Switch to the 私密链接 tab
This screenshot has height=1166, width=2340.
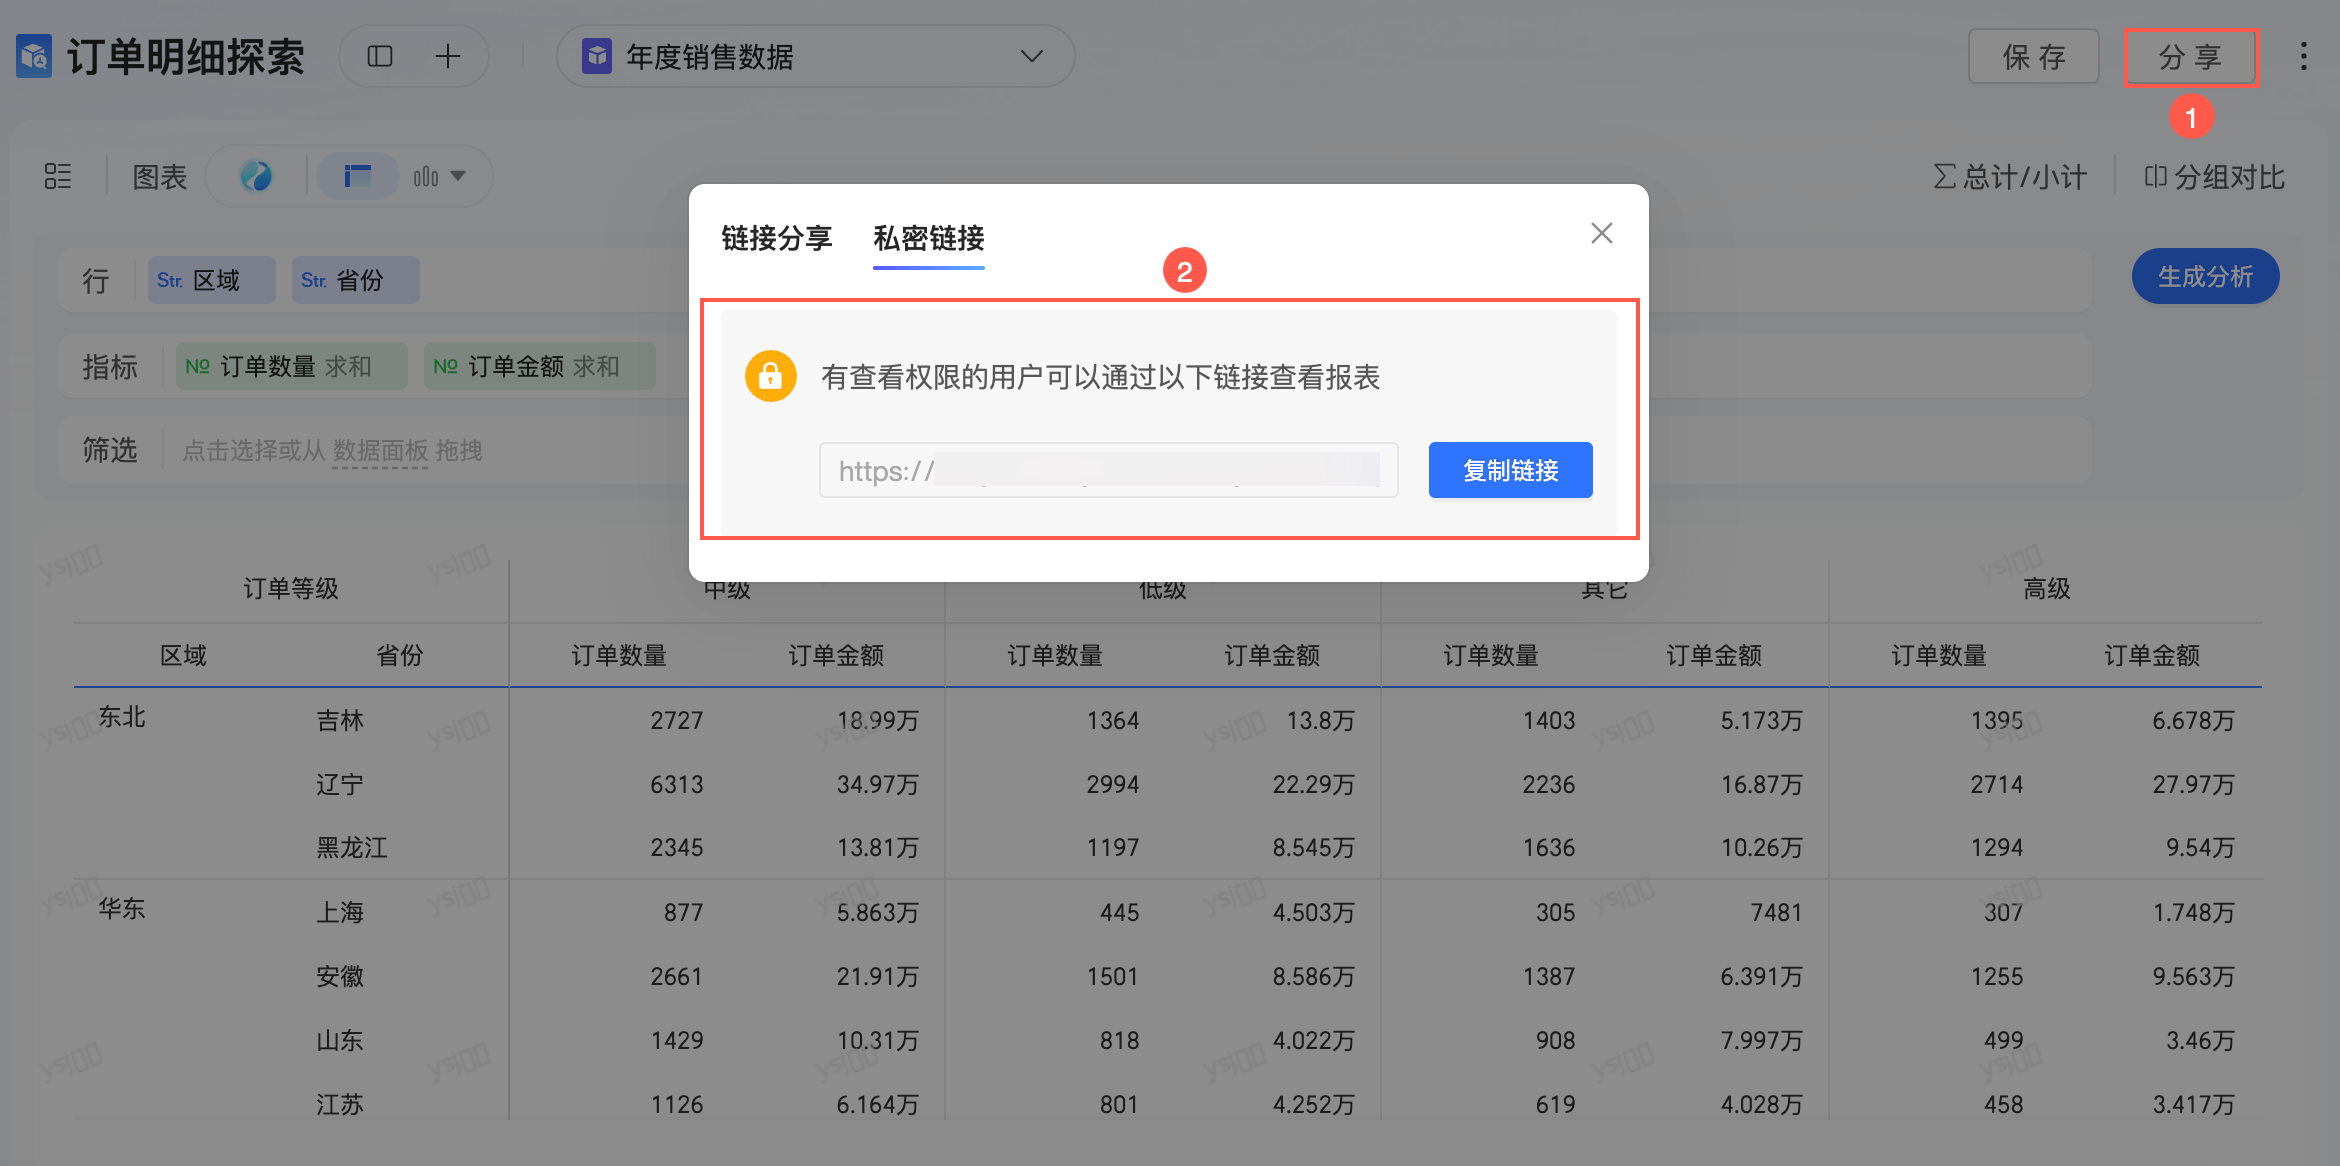pyautogui.click(x=929, y=238)
